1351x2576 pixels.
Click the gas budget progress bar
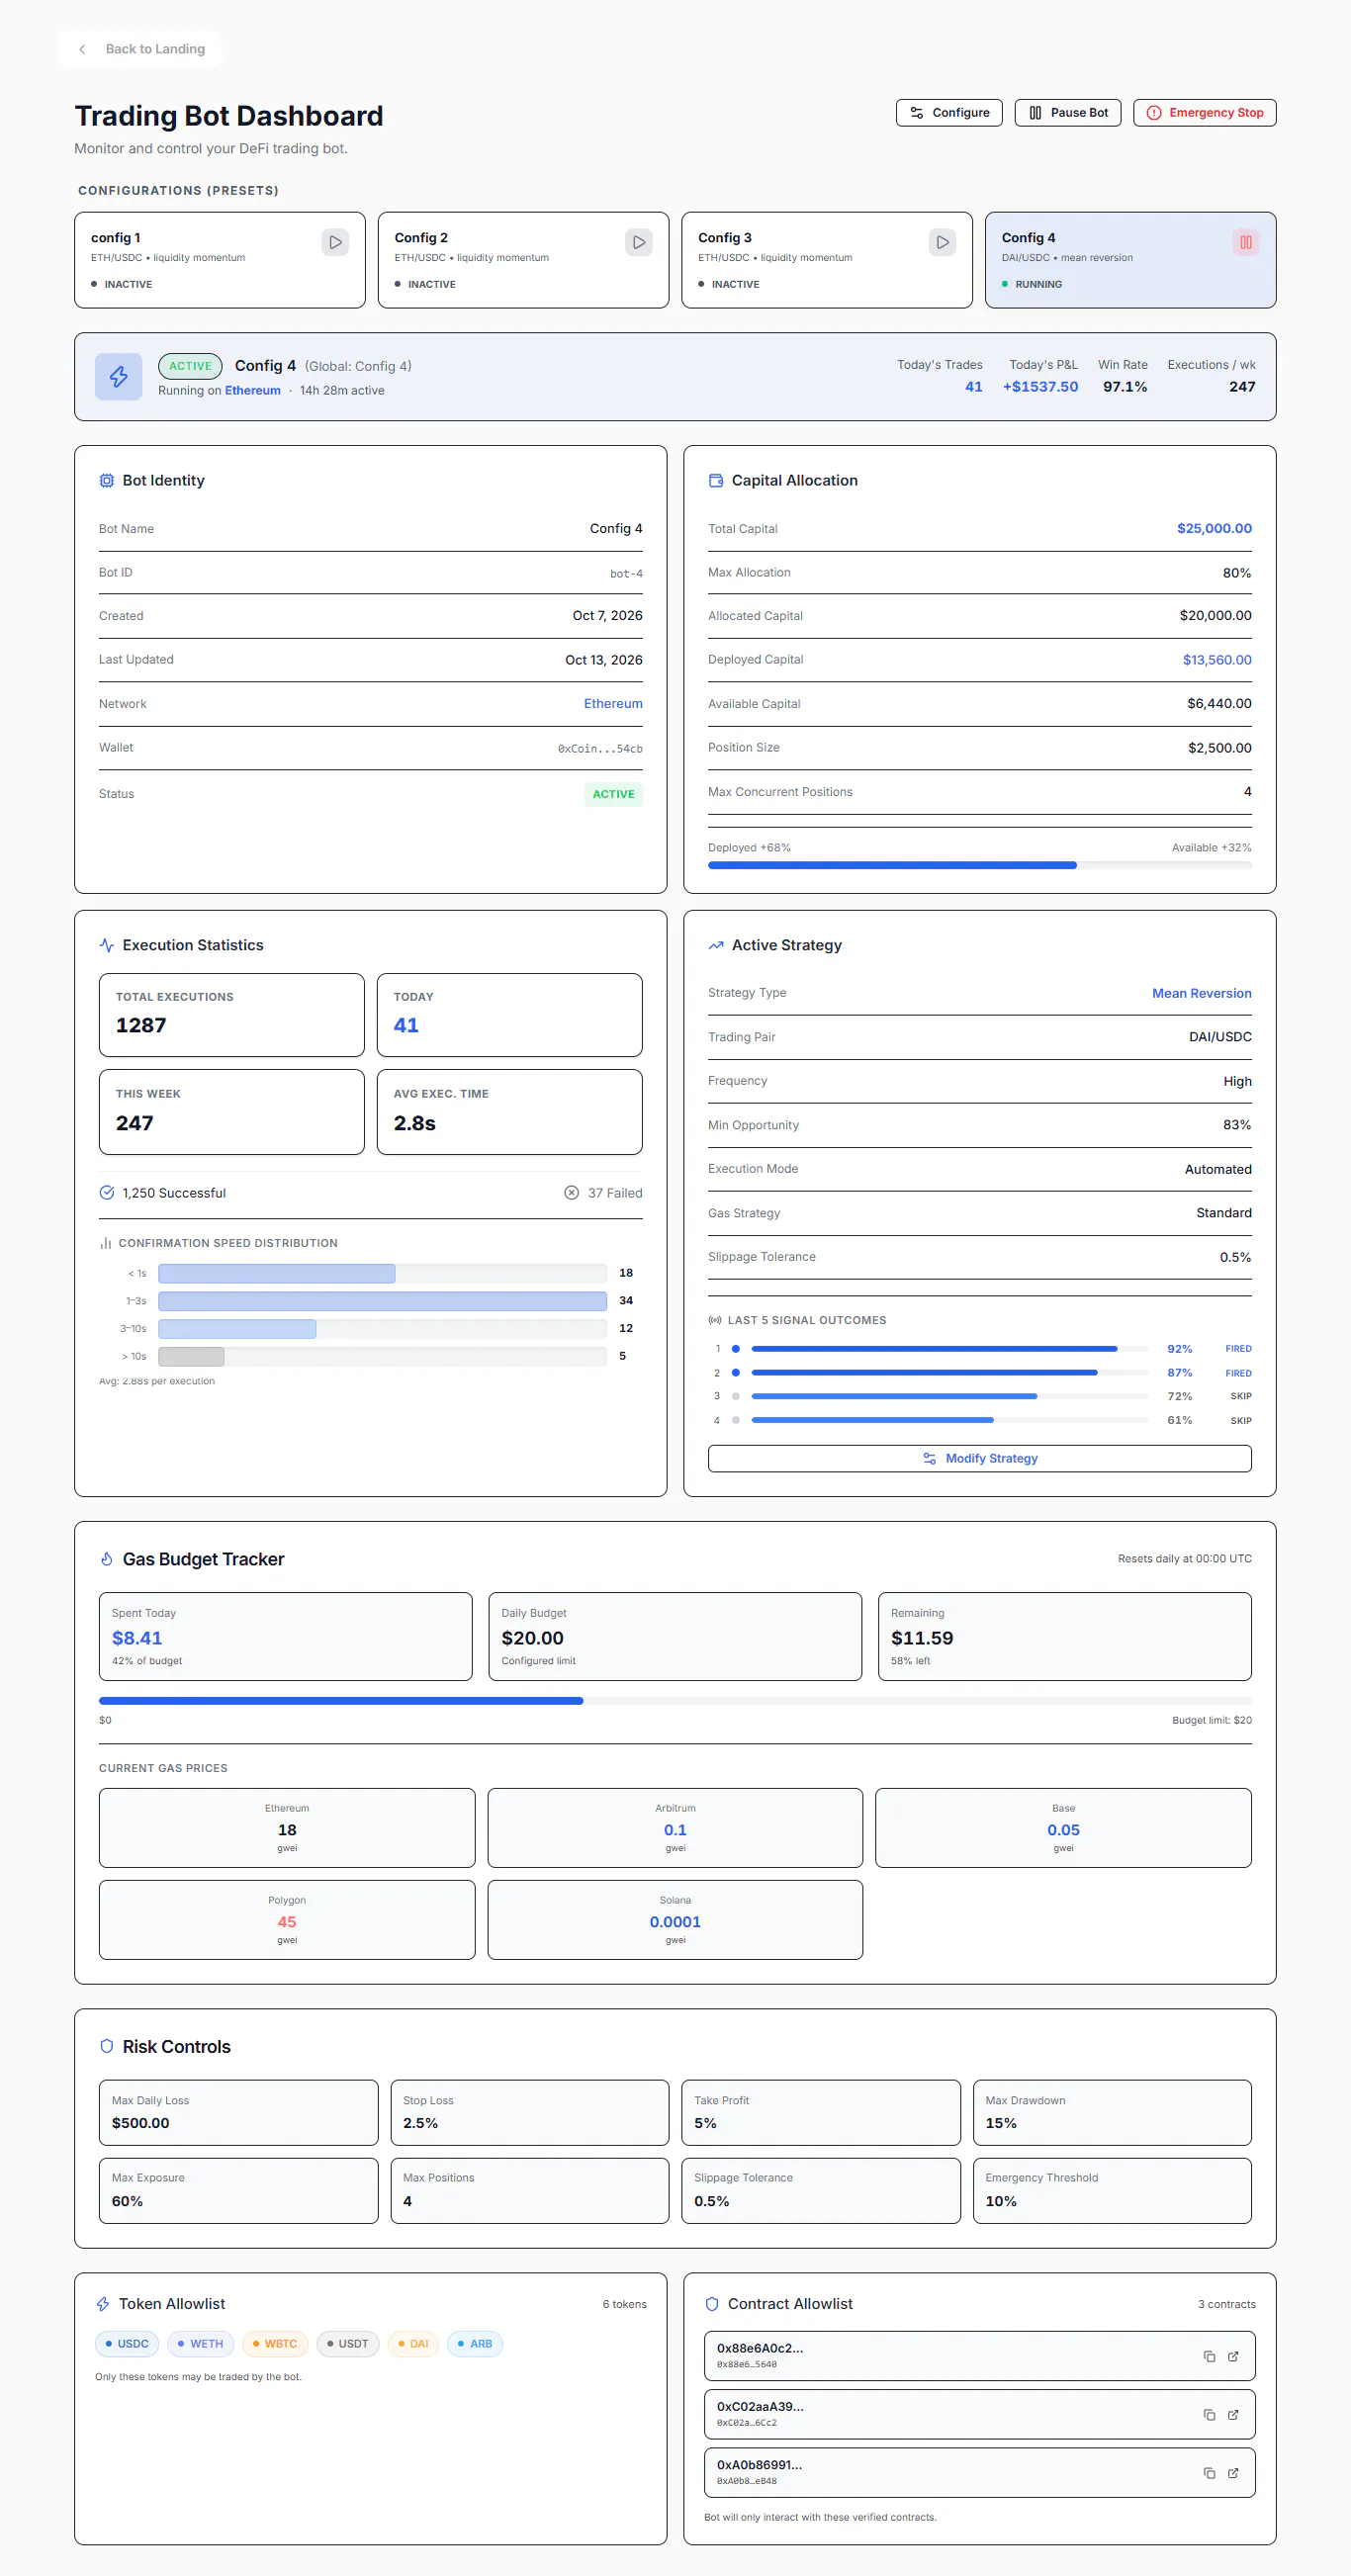(675, 1701)
